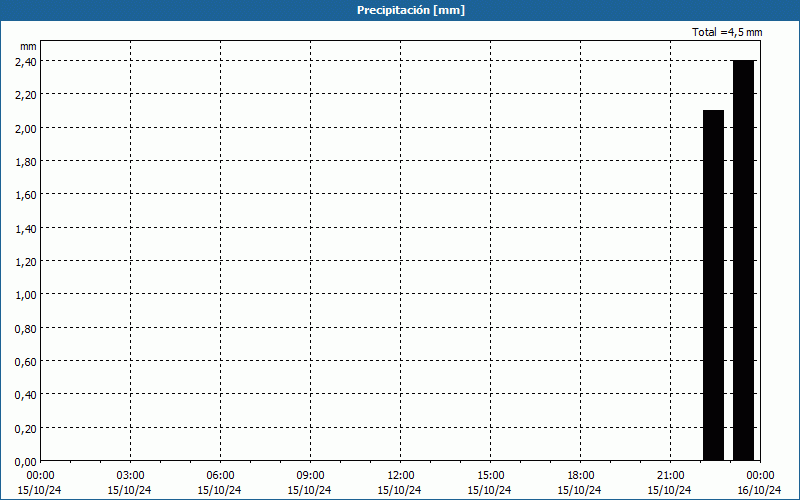Click the 1,80 y-axis value
800x500 pixels.
[26, 162]
